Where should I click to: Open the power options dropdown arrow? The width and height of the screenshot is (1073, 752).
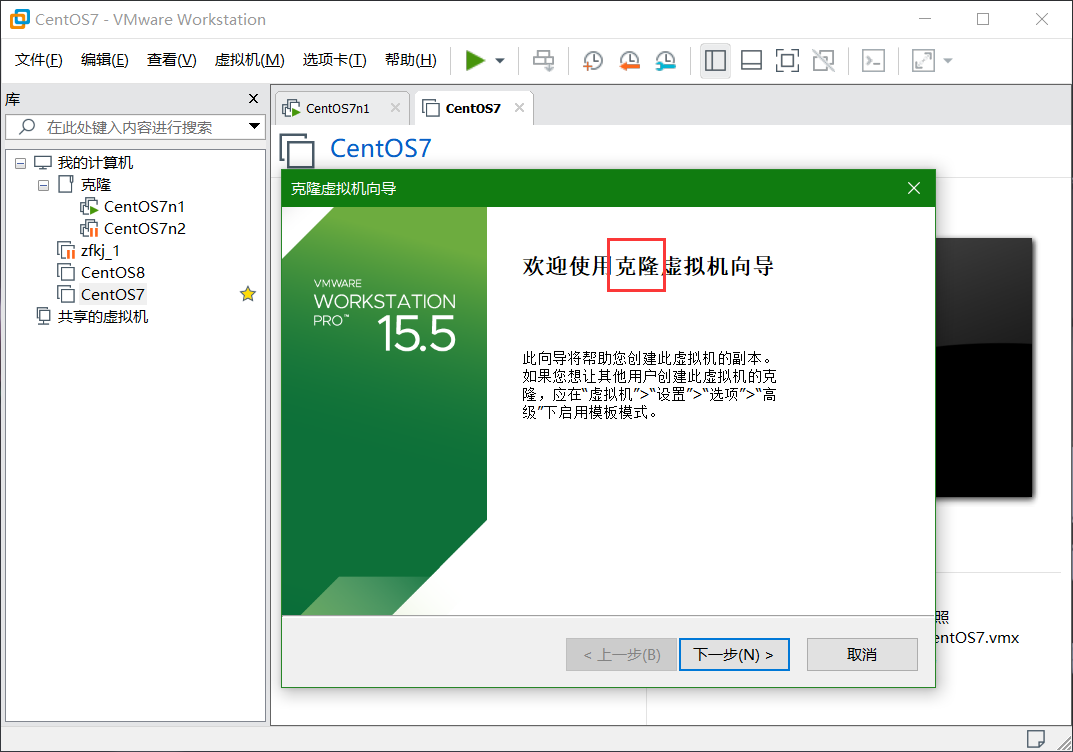[x=500, y=60]
